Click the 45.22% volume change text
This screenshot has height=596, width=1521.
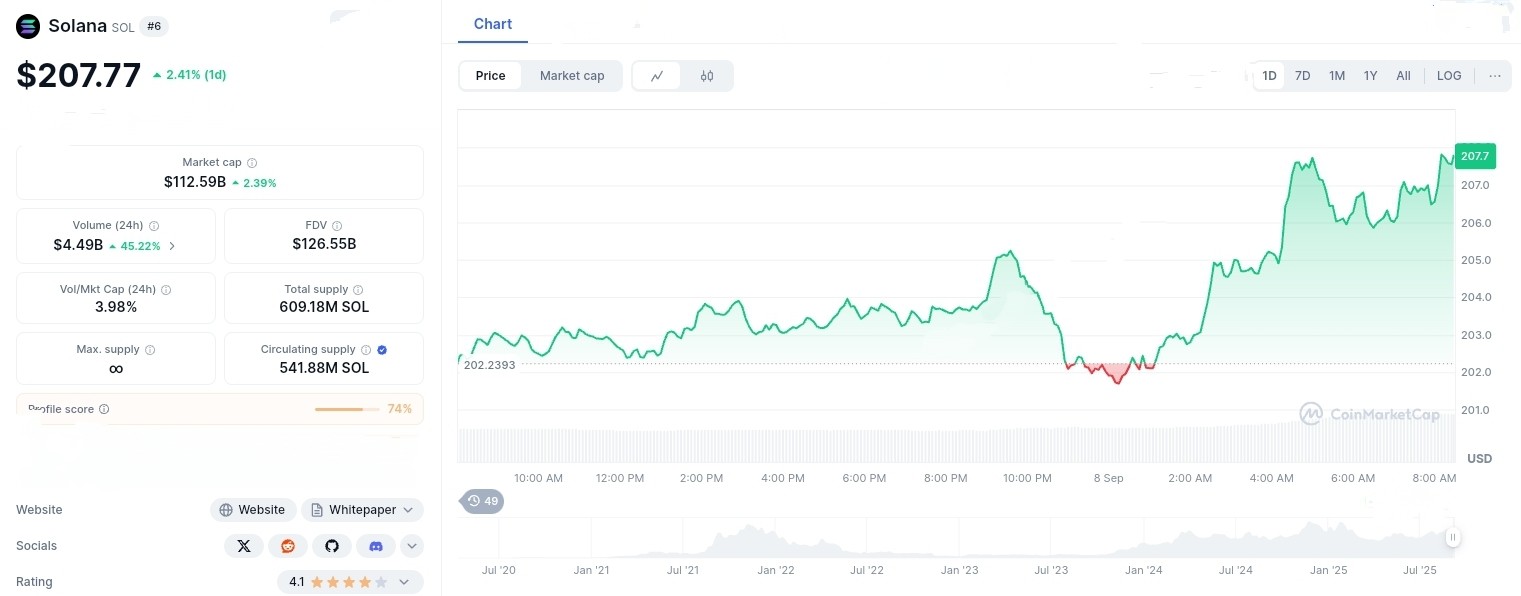click(x=139, y=247)
